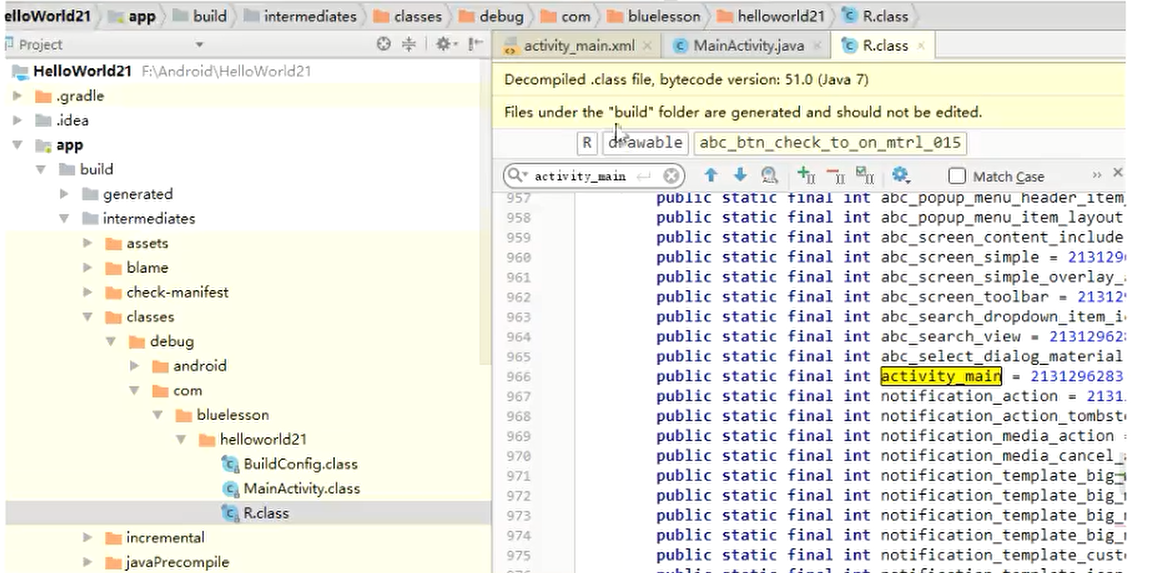Screen dimensions: 1170x573
Task: Select MainActivity.class file
Action: (301, 489)
